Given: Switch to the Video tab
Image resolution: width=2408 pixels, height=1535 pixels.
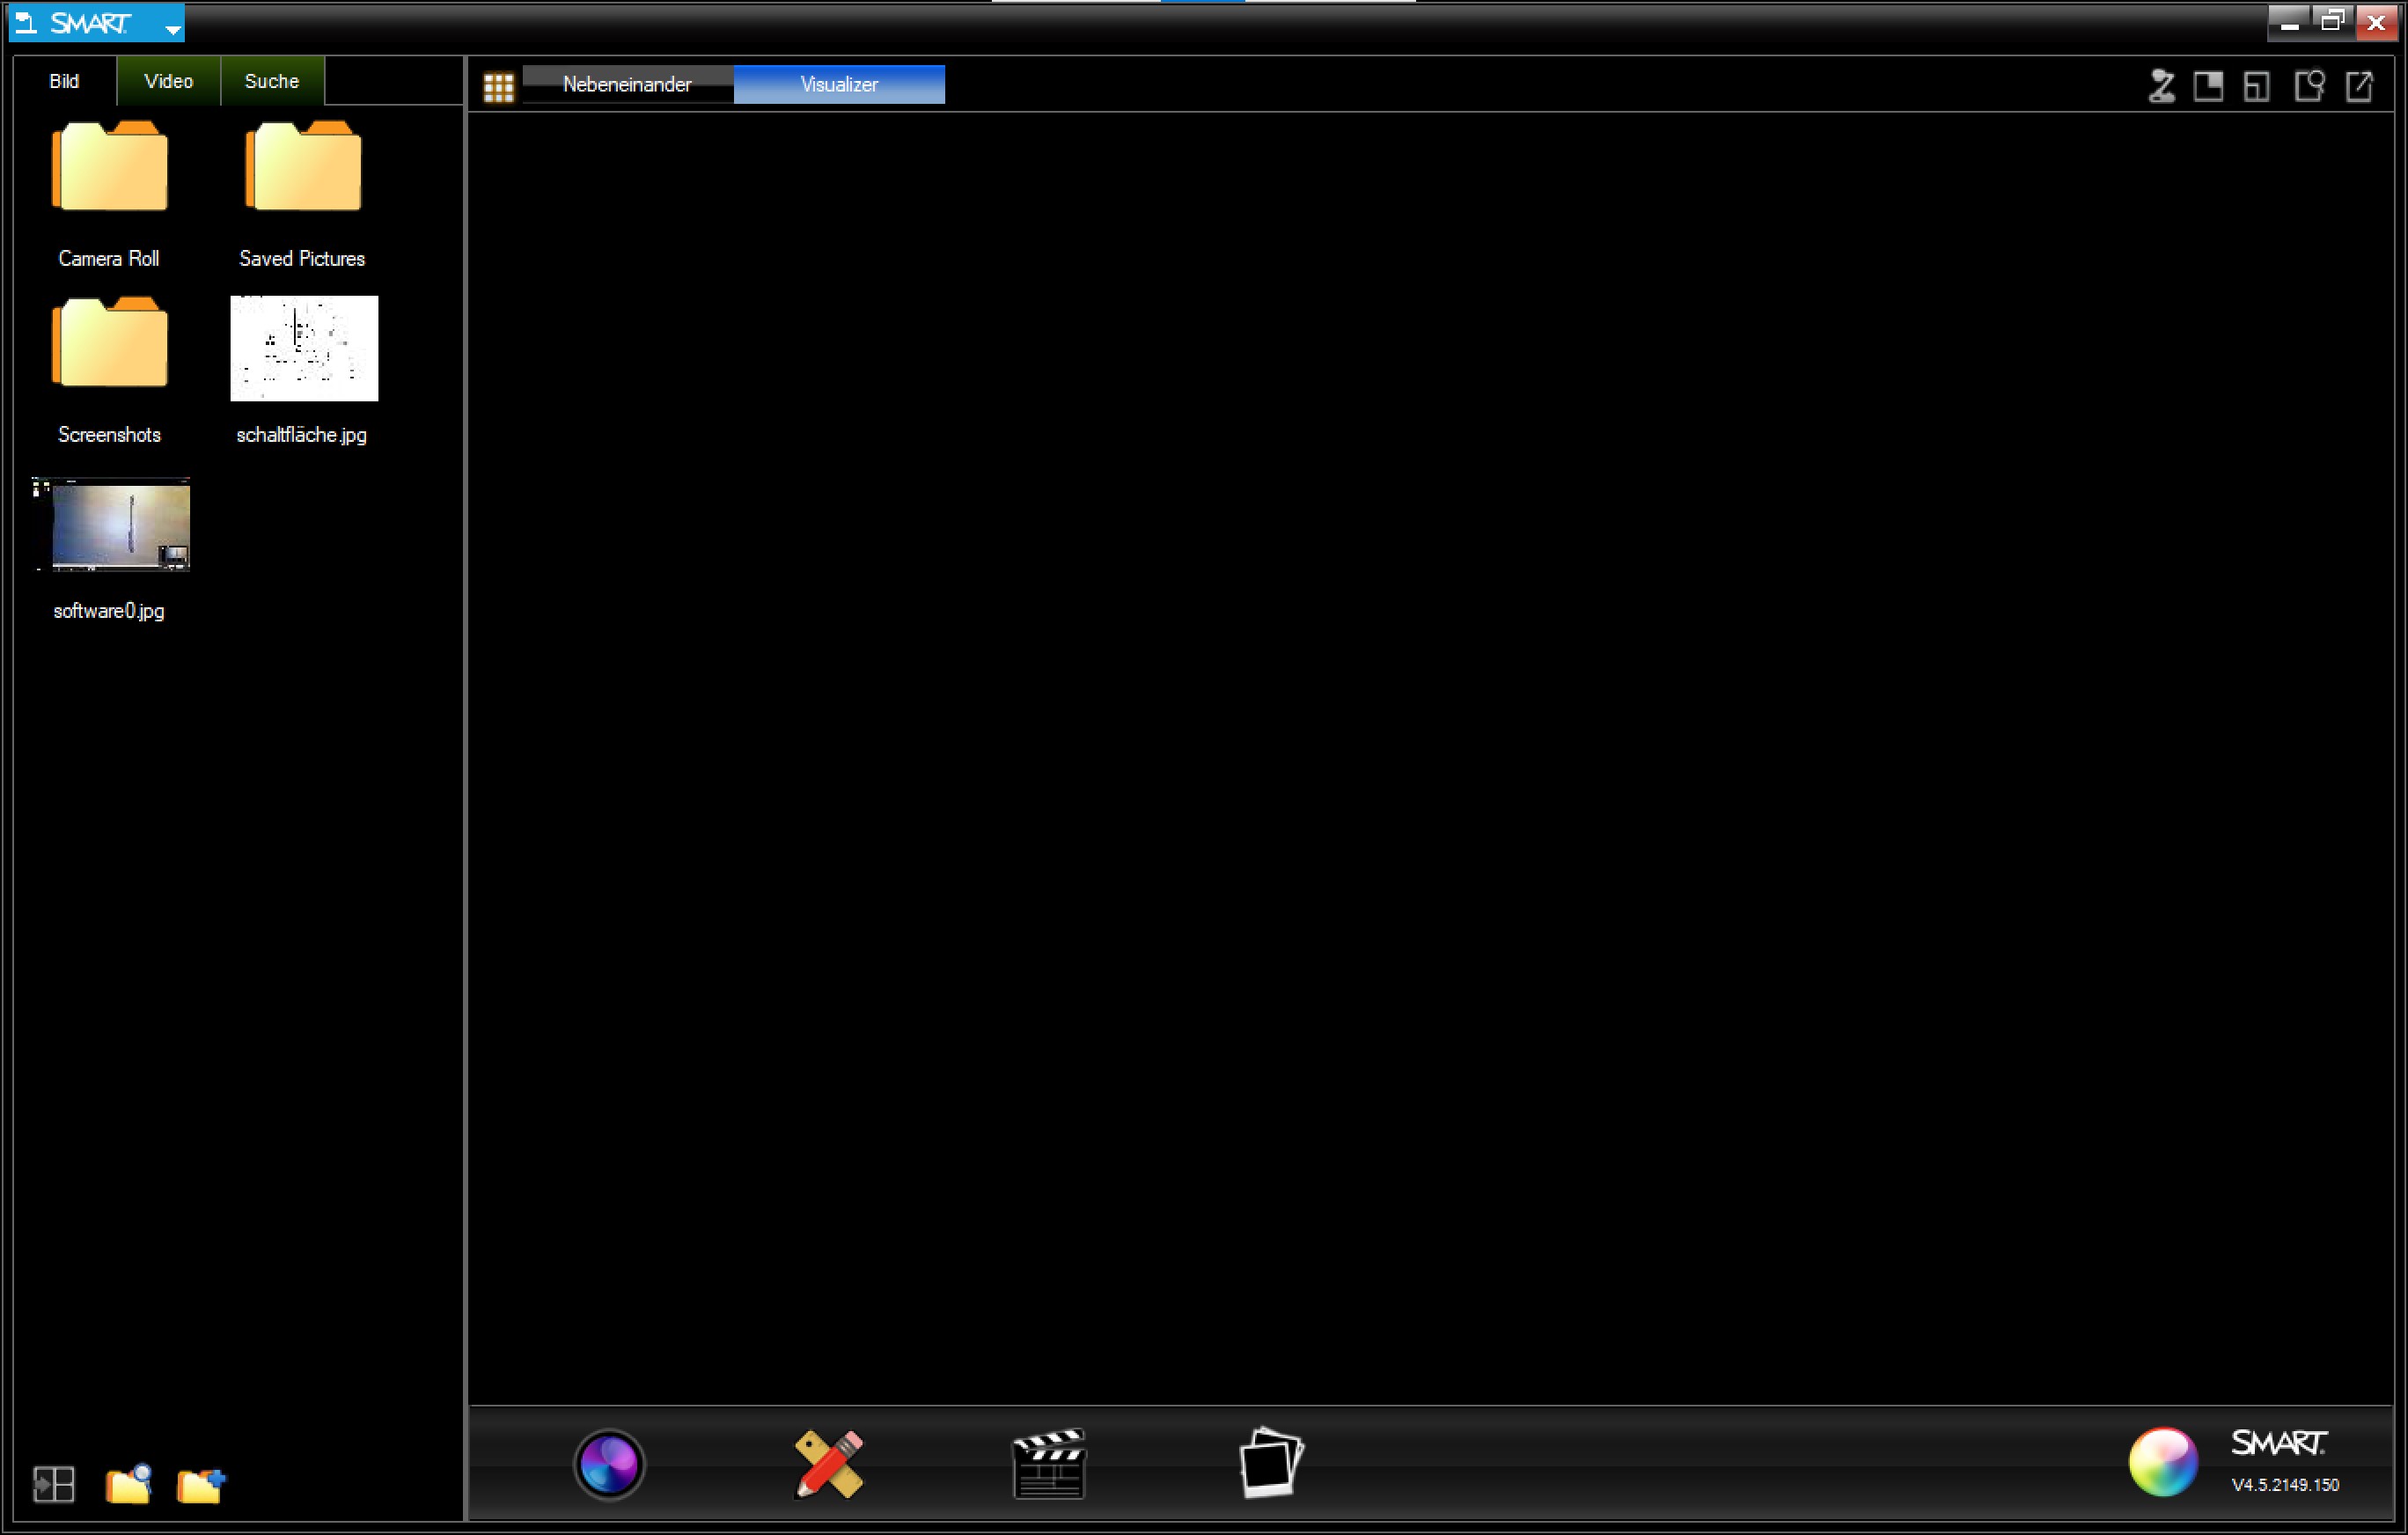Looking at the screenshot, I should coord(168,81).
